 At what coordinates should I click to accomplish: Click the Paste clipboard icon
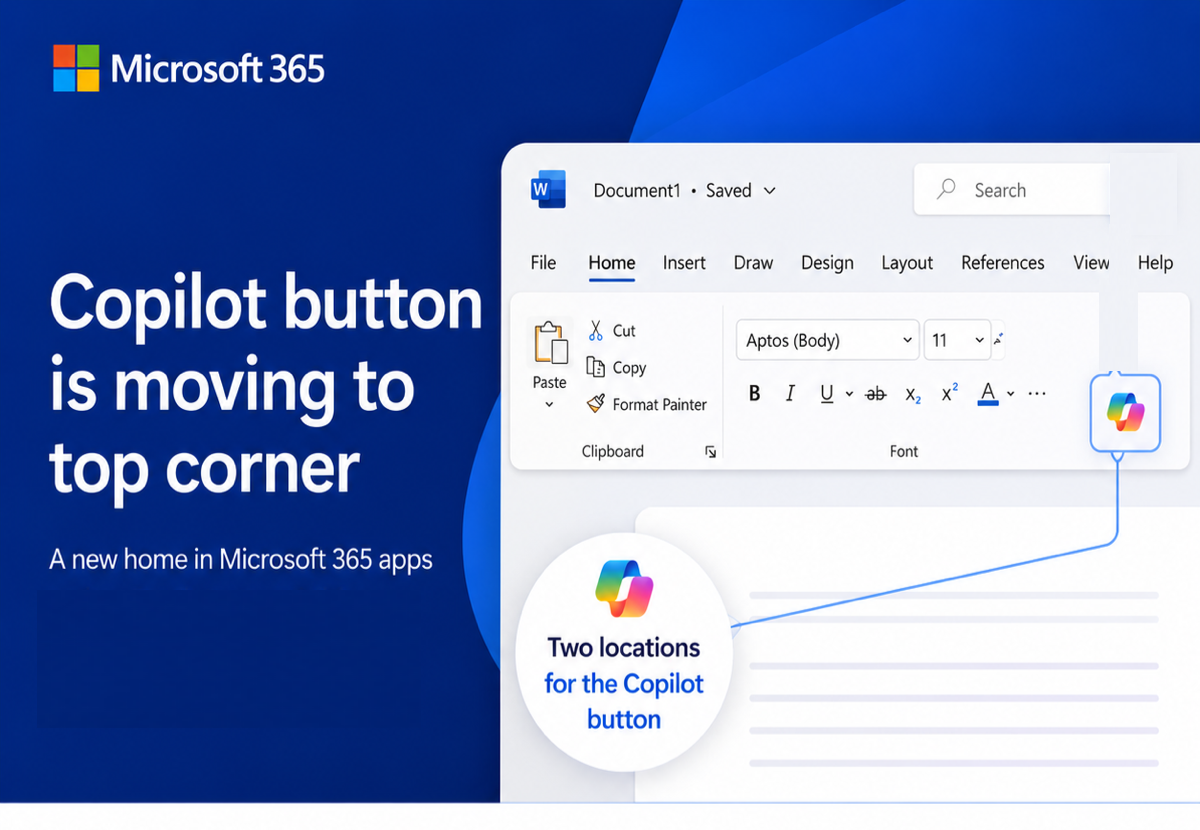[x=550, y=343]
